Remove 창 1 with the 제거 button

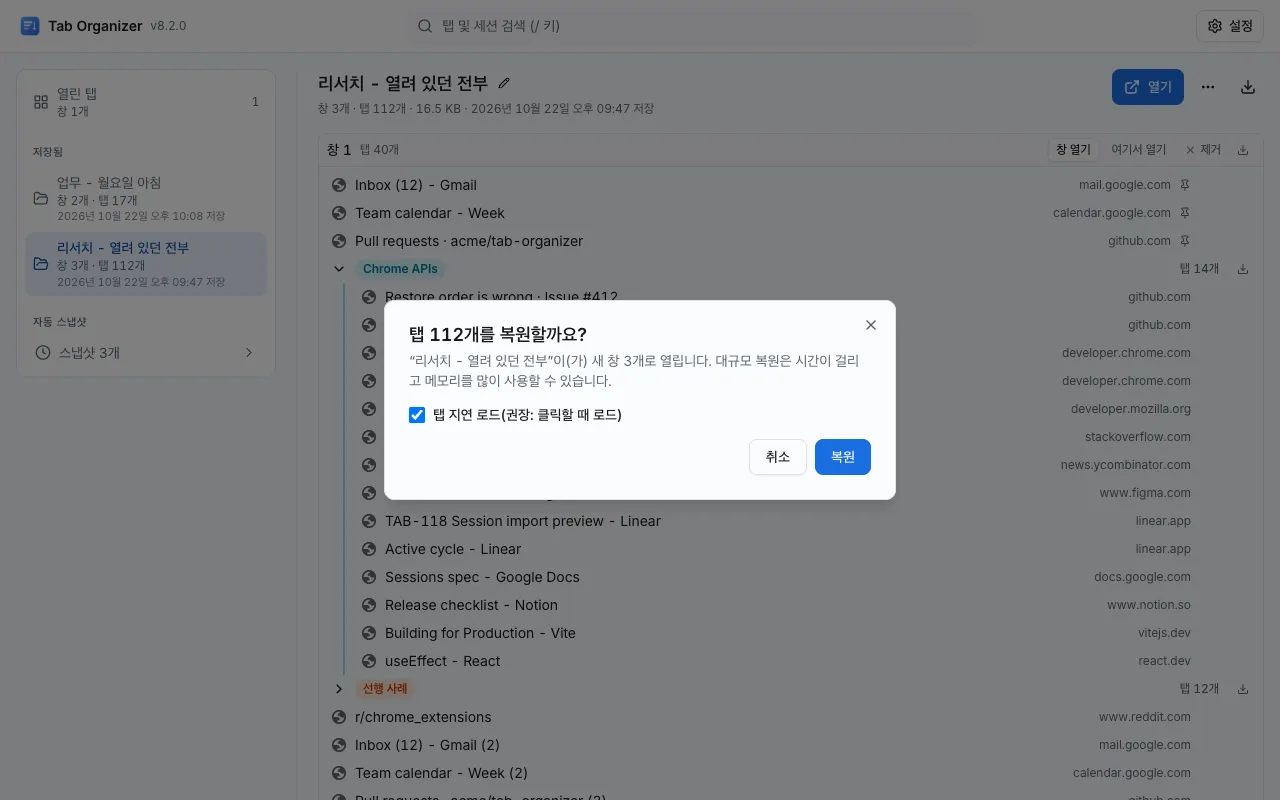click(1203, 150)
